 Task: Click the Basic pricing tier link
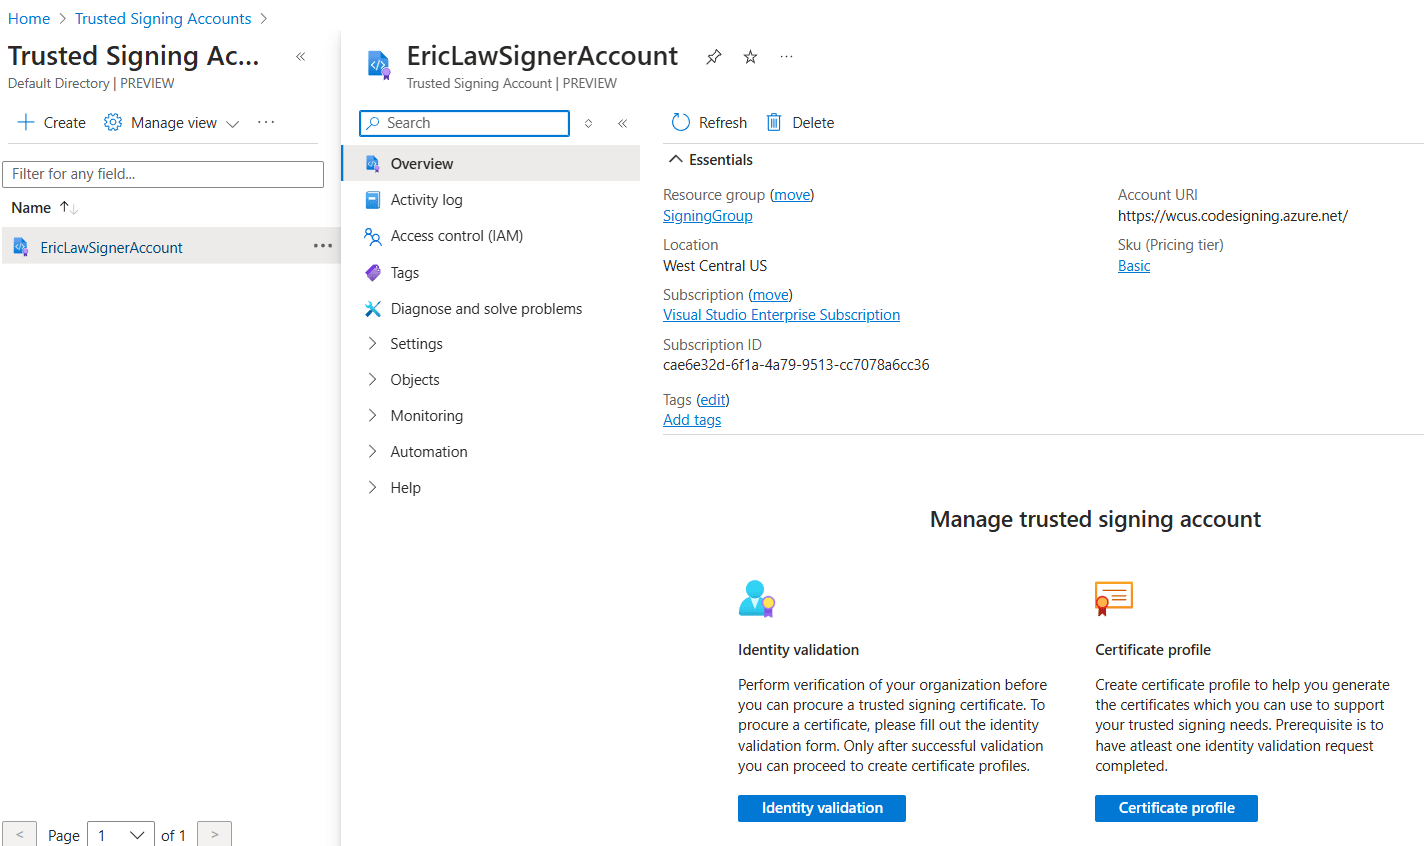(x=1134, y=266)
